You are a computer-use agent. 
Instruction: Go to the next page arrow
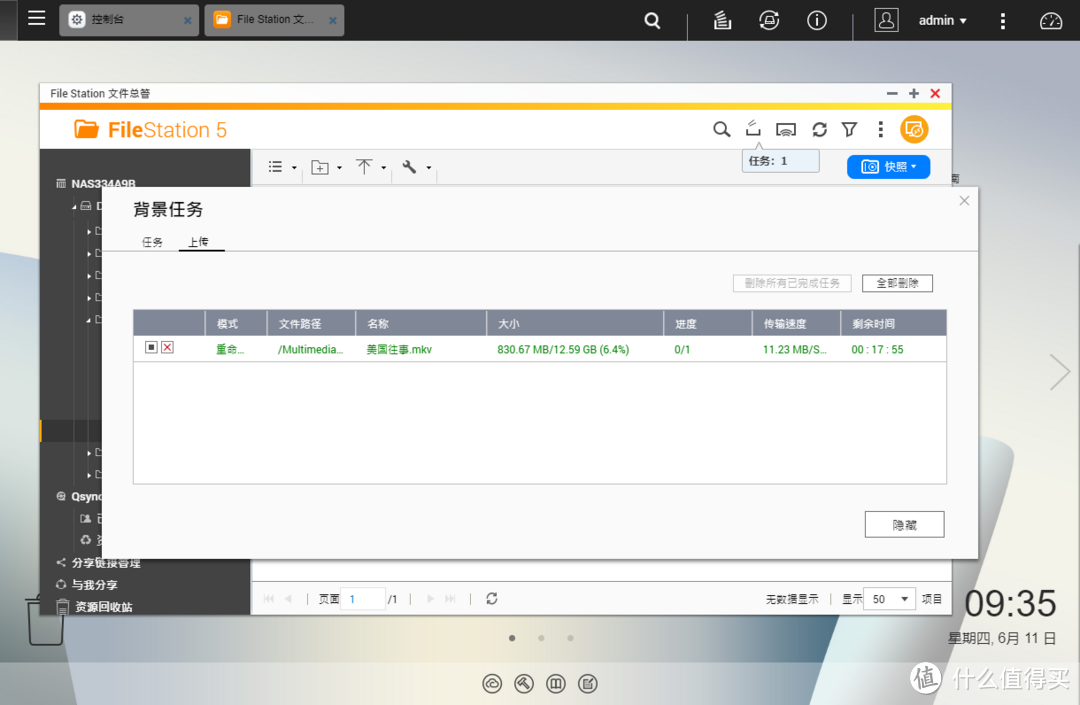(x=430, y=599)
